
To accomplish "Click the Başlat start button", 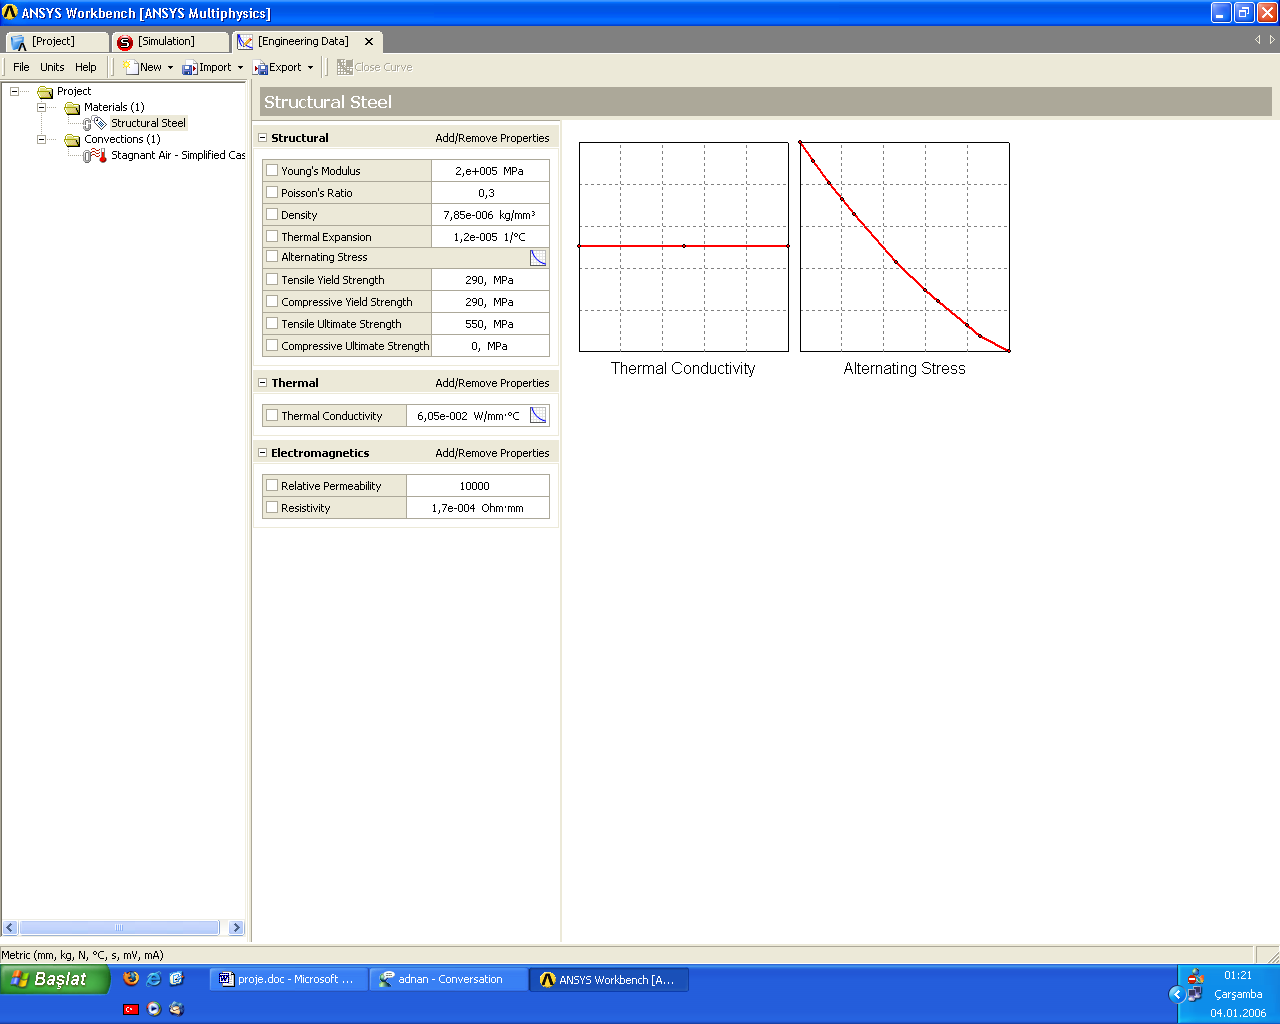I will (x=55, y=979).
